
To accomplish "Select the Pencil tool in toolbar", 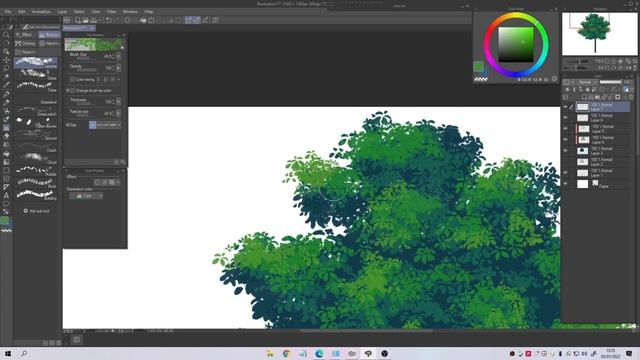I will (x=6, y=102).
